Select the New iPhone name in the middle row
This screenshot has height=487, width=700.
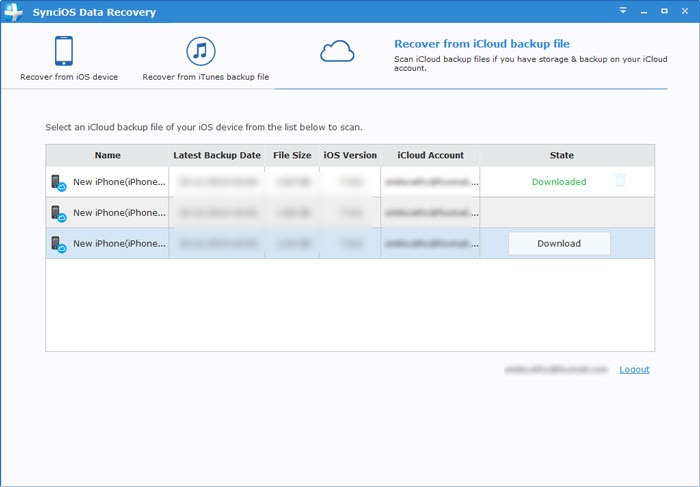tap(119, 212)
